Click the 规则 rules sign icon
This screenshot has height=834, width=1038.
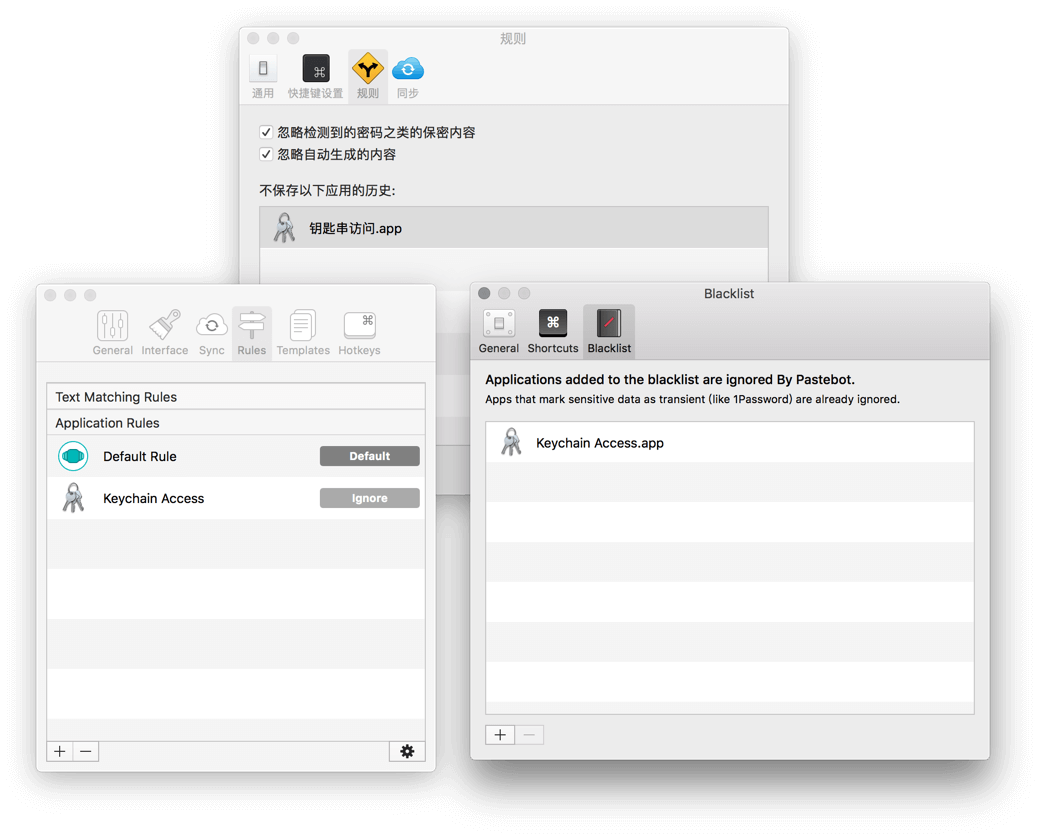(368, 69)
